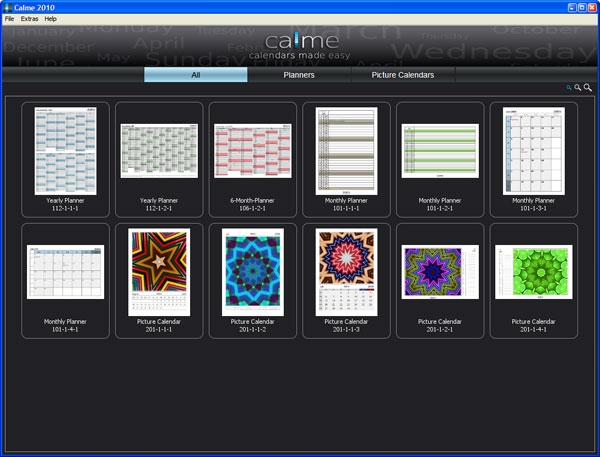Open the Help menu
Screen dimensions: 600x457
tap(50, 19)
